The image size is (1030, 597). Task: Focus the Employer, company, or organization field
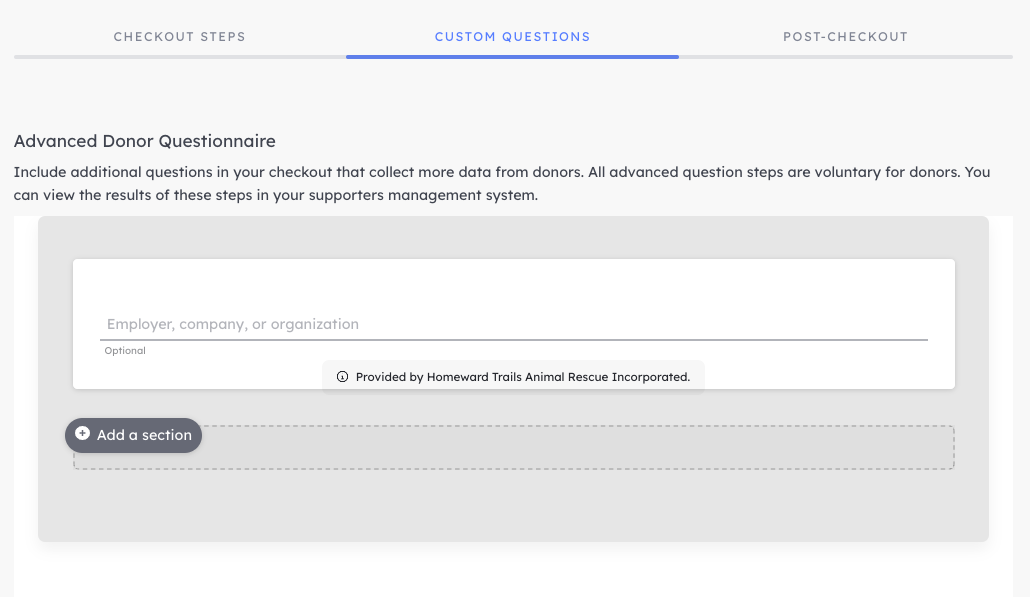514,324
